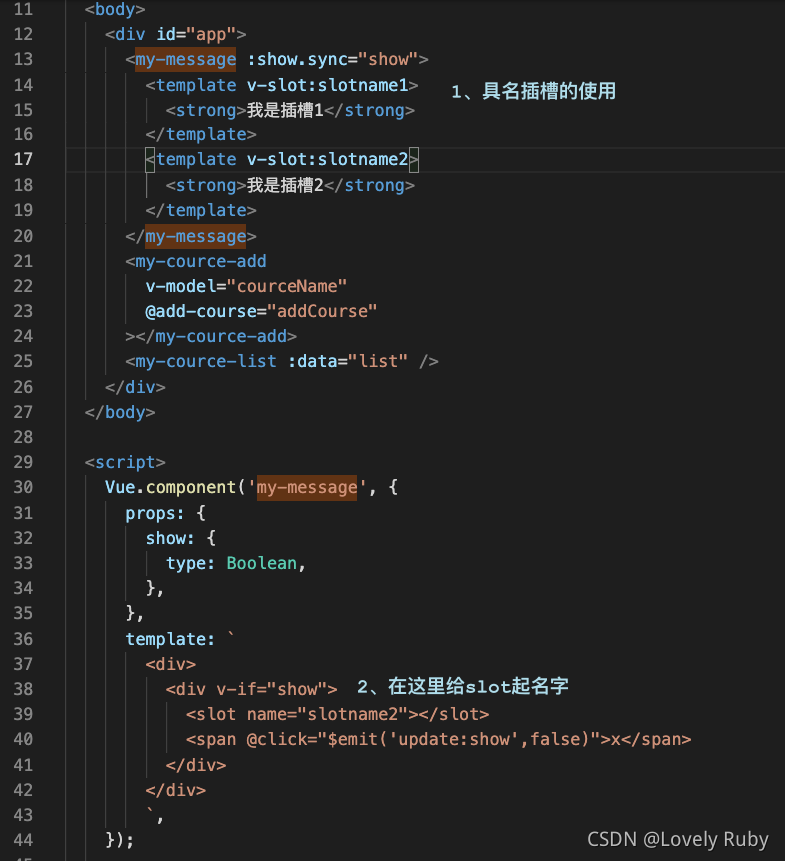Screen dimensions: 785x861
Task: Click @add-course="addCourse" attribute
Action: 261,311
